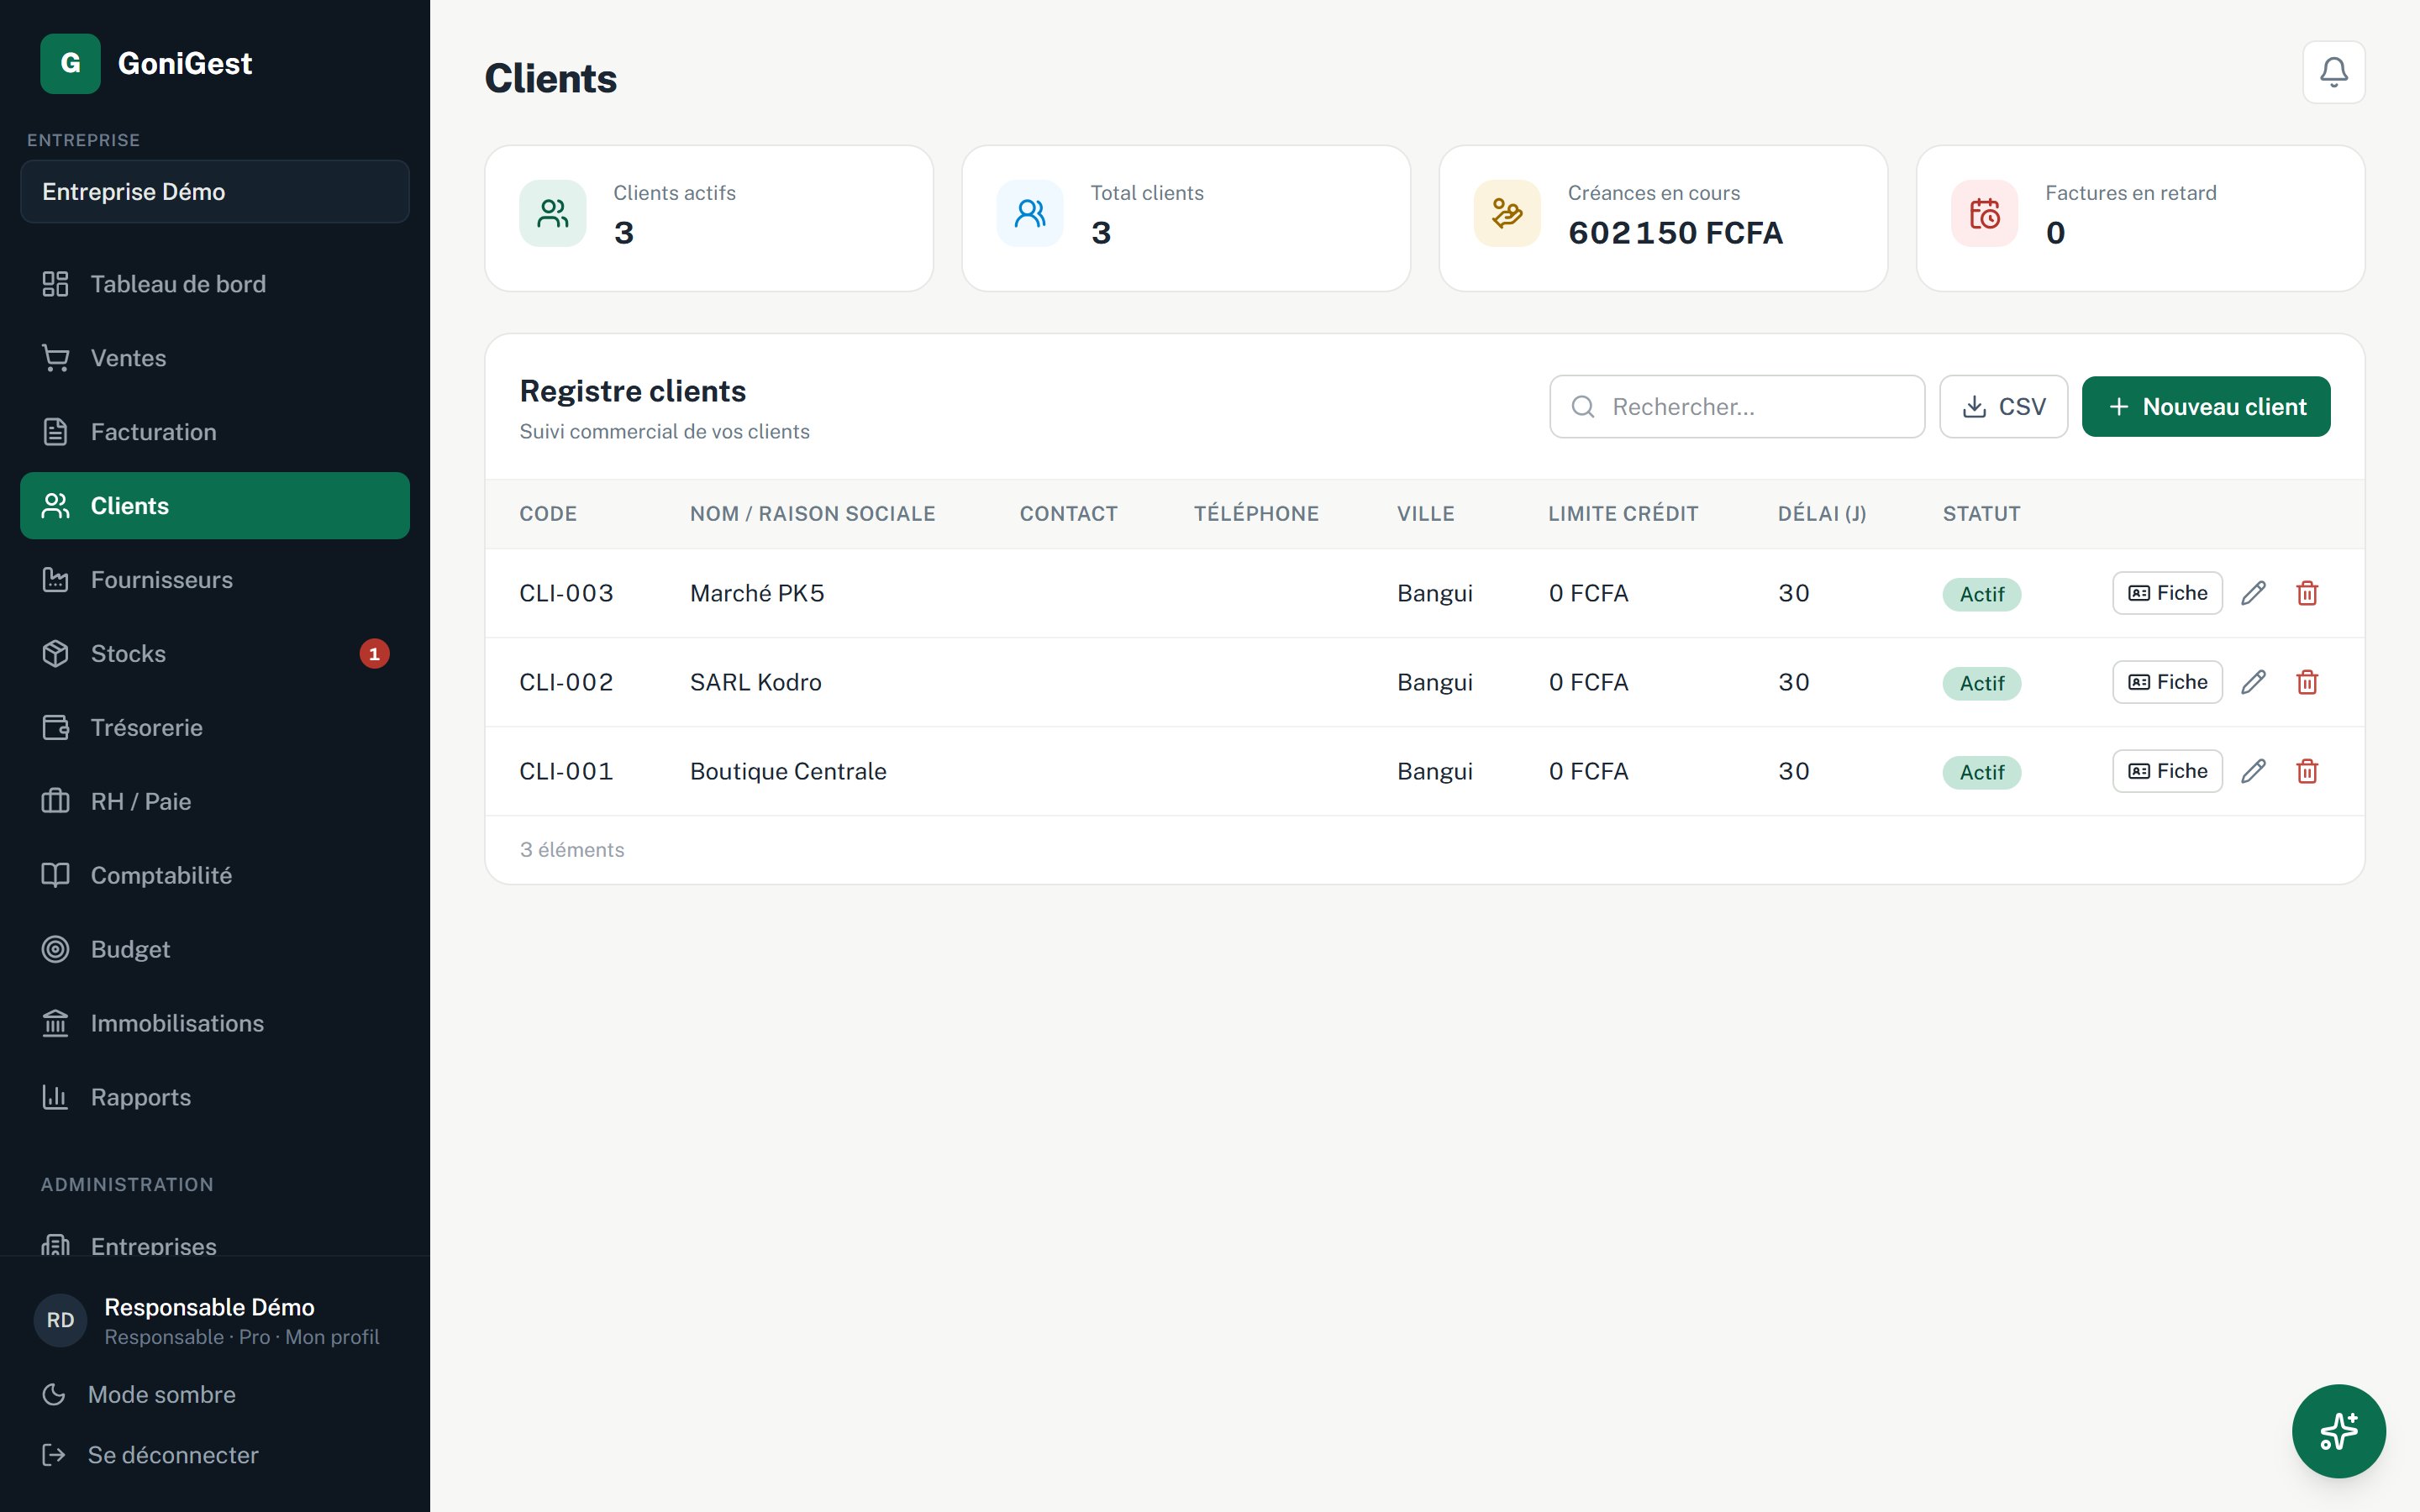This screenshot has width=2420, height=1512.
Task: Click the search magnifier icon
Action: point(1583,407)
